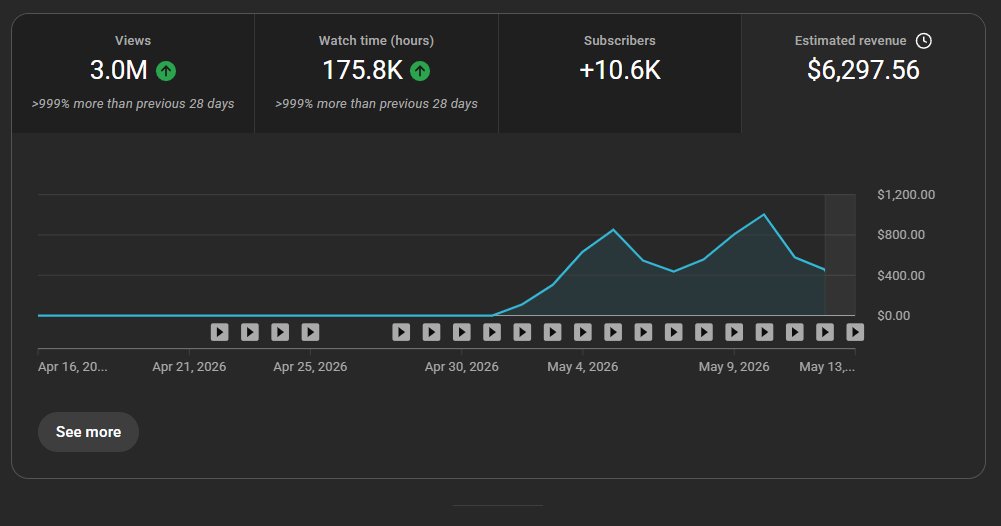Open the video marker for May 11
Screen dimensions: 1001x526
pyautogui.click(x=795, y=332)
